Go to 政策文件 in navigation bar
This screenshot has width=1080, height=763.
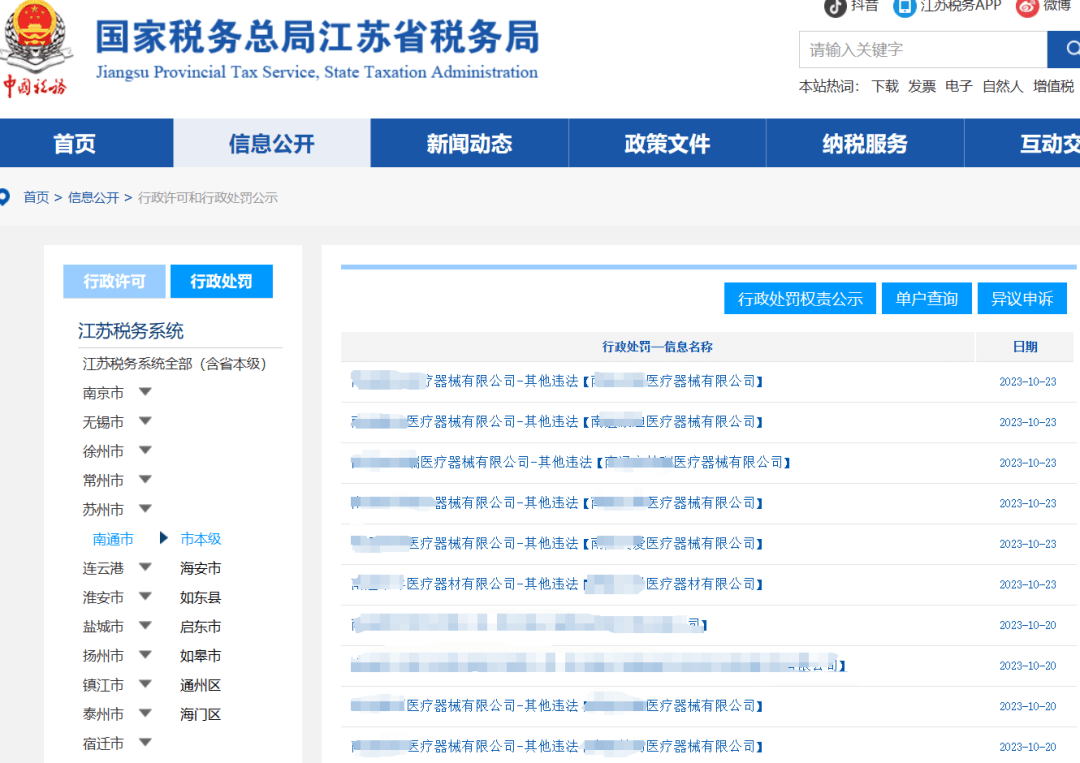(667, 144)
